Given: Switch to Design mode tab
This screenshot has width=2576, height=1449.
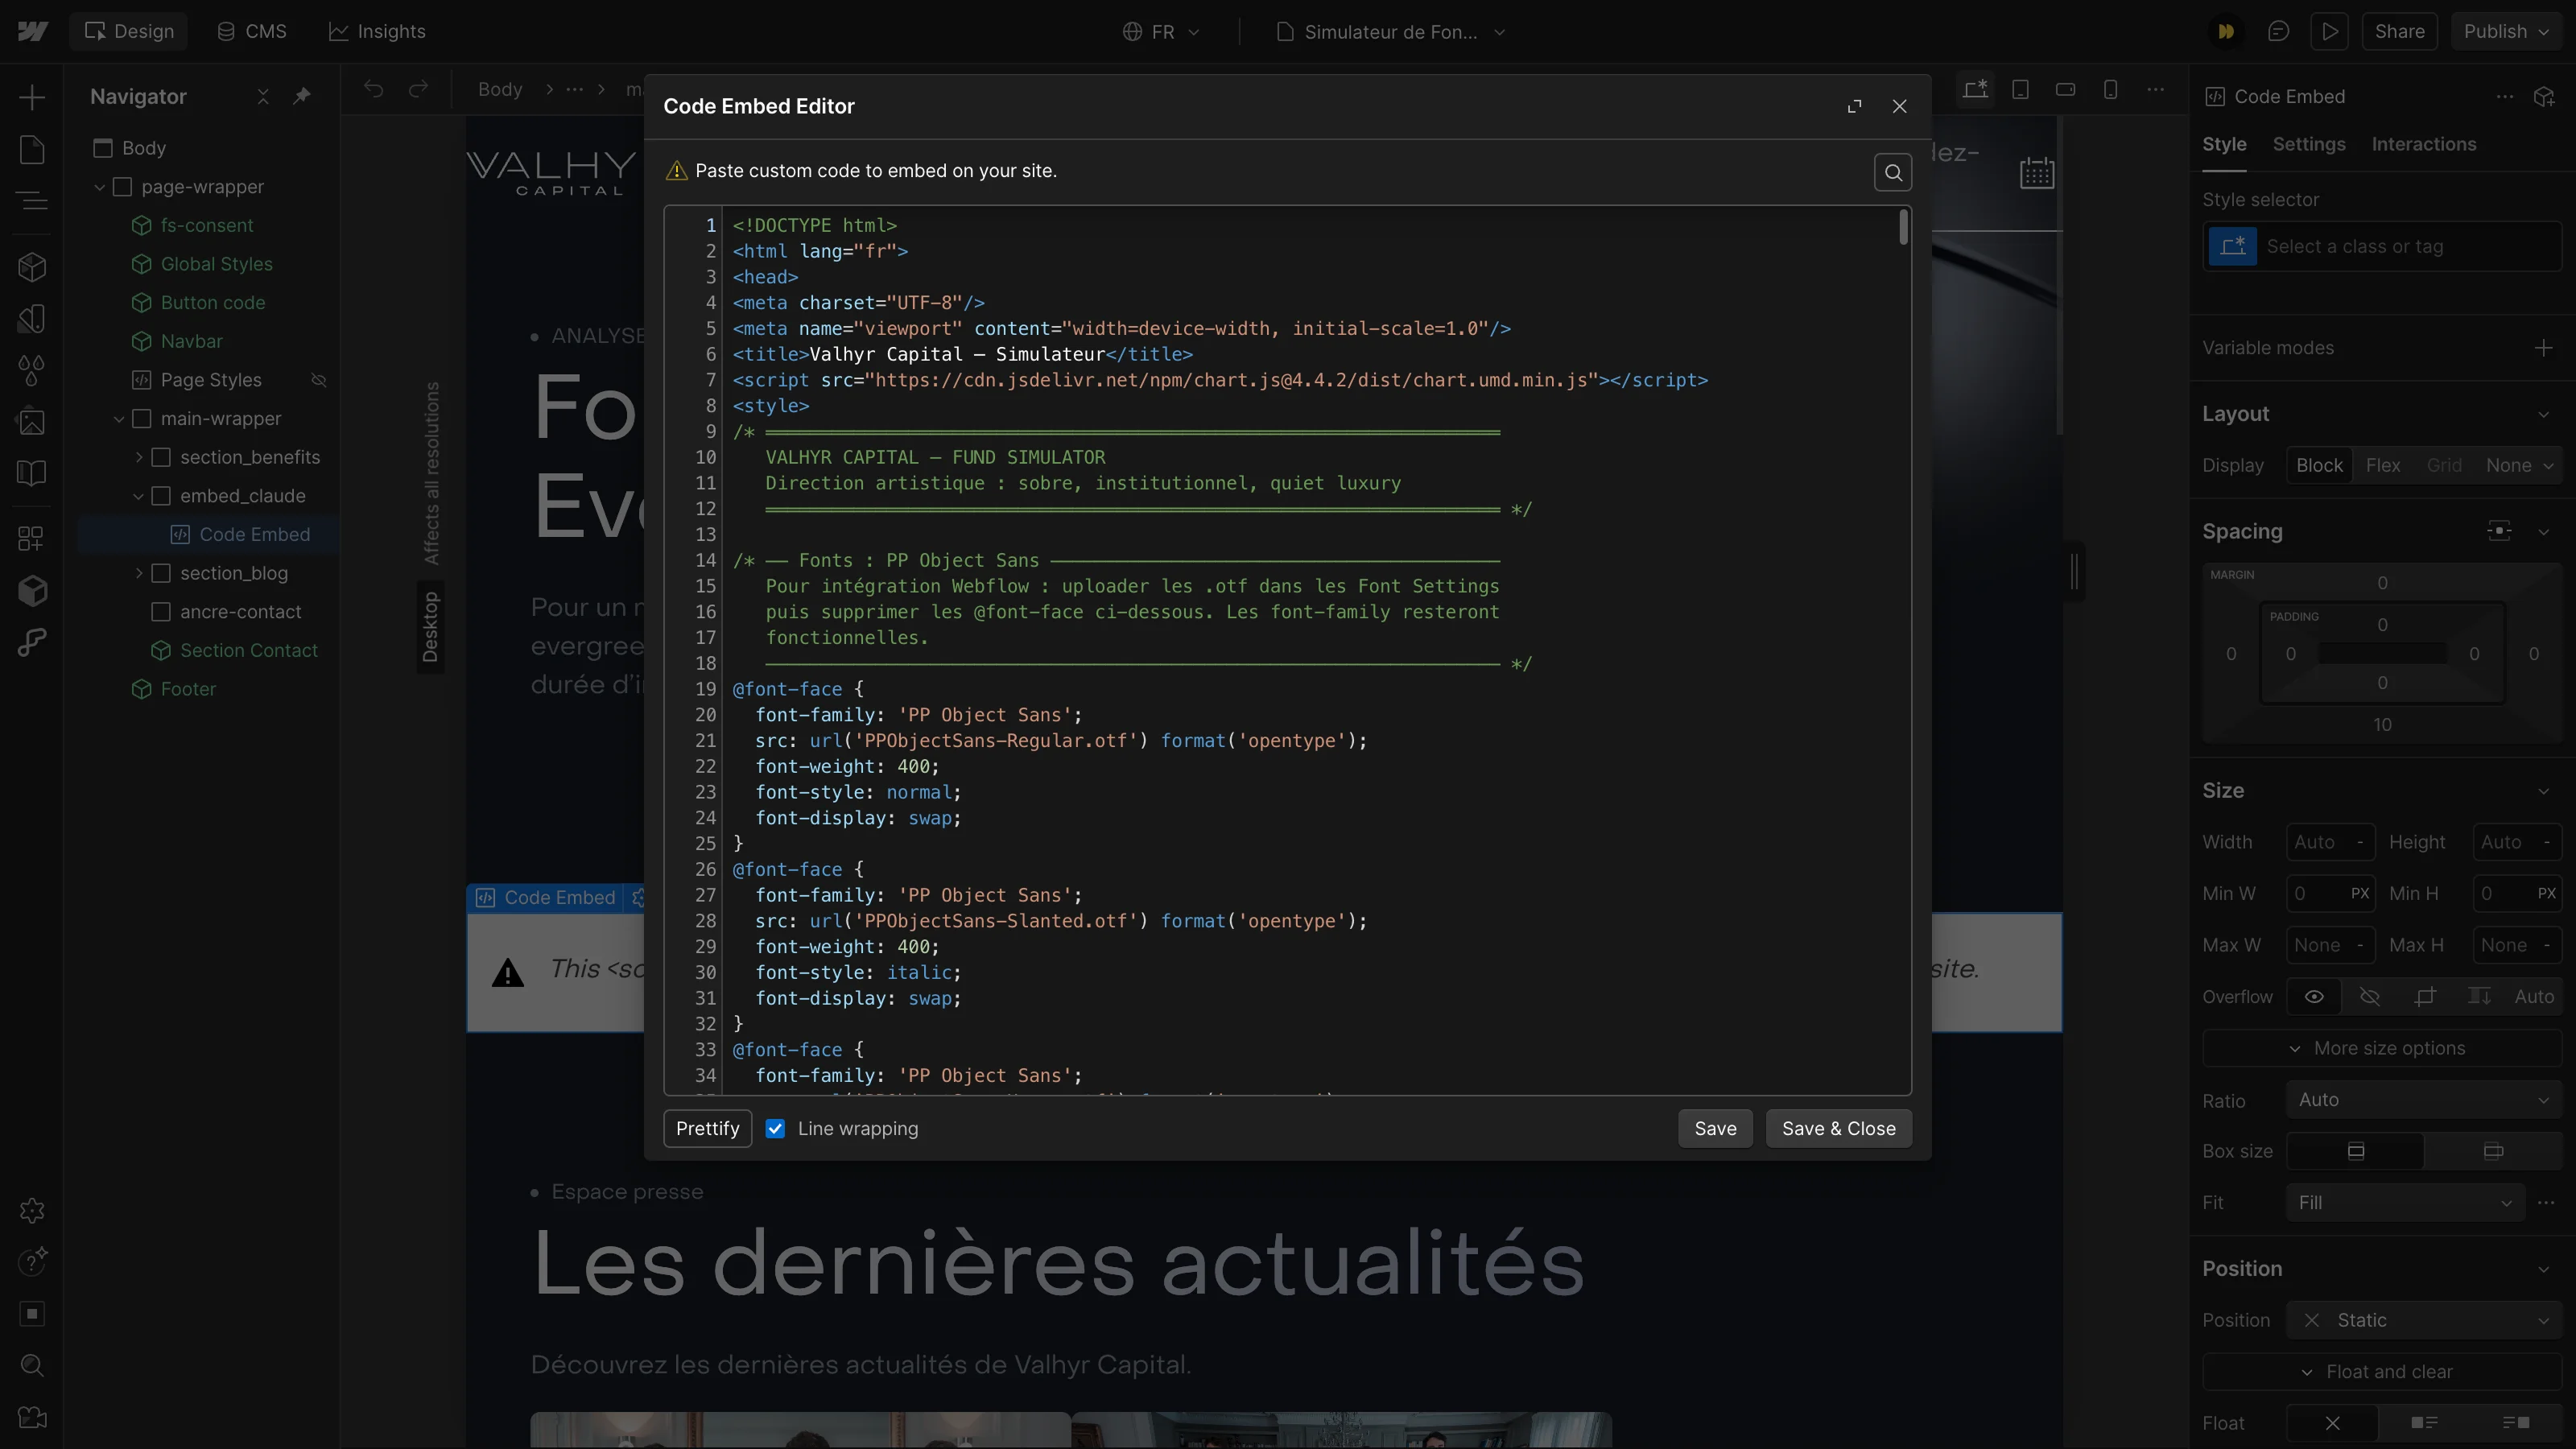Looking at the screenshot, I should pyautogui.click(x=129, y=31).
